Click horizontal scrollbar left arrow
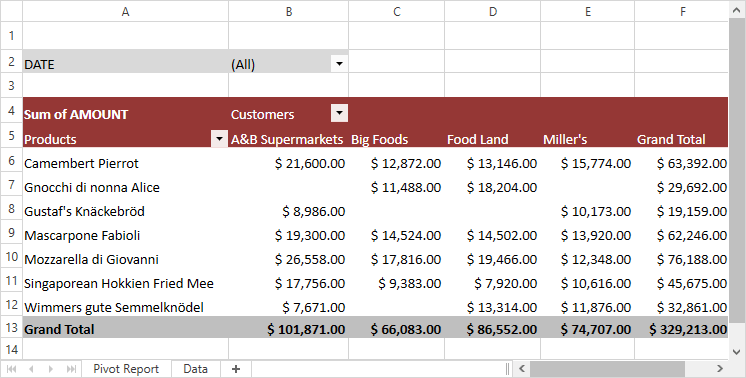The width and height of the screenshot is (746, 378). click(x=522, y=368)
